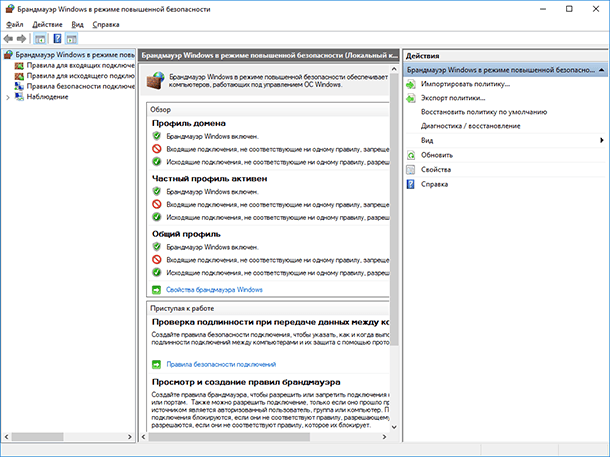Toggle the Actions pane toolbar icon
Screen dimensions: 610x457
pos(71,39)
